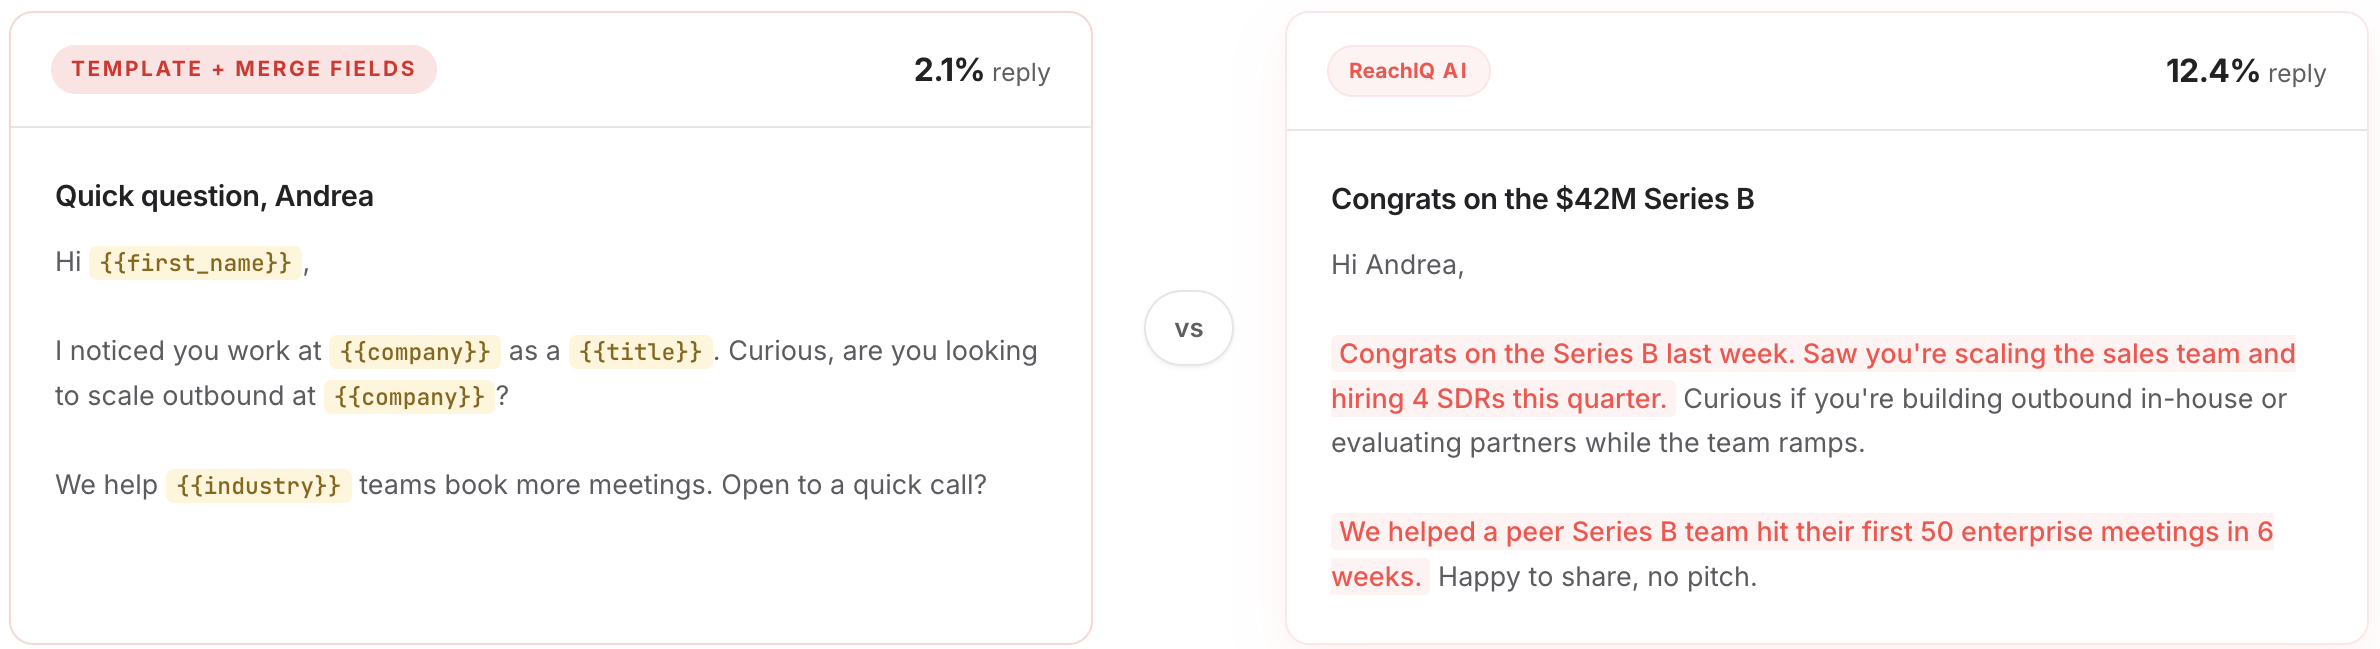
Task: Click text evaluating partners while the team ramps
Action: (x=1597, y=443)
